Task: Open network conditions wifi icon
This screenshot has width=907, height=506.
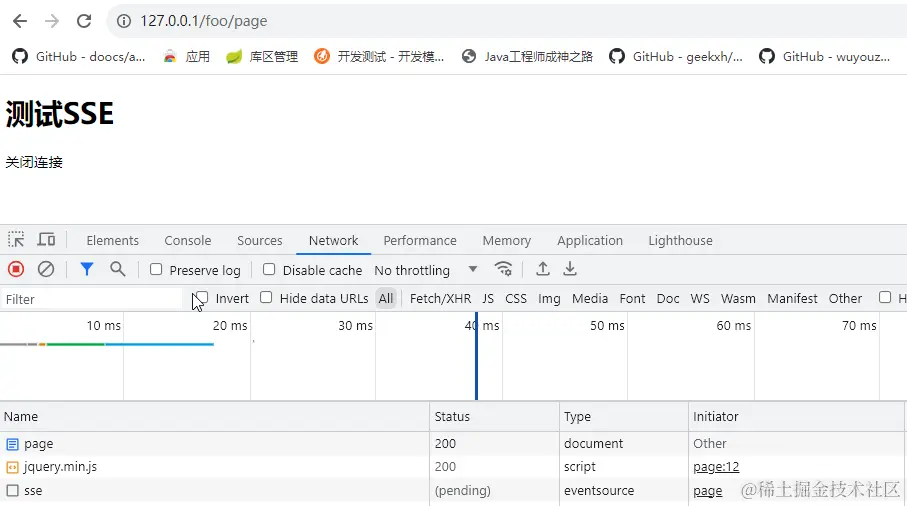Action: (x=503, y=269)
